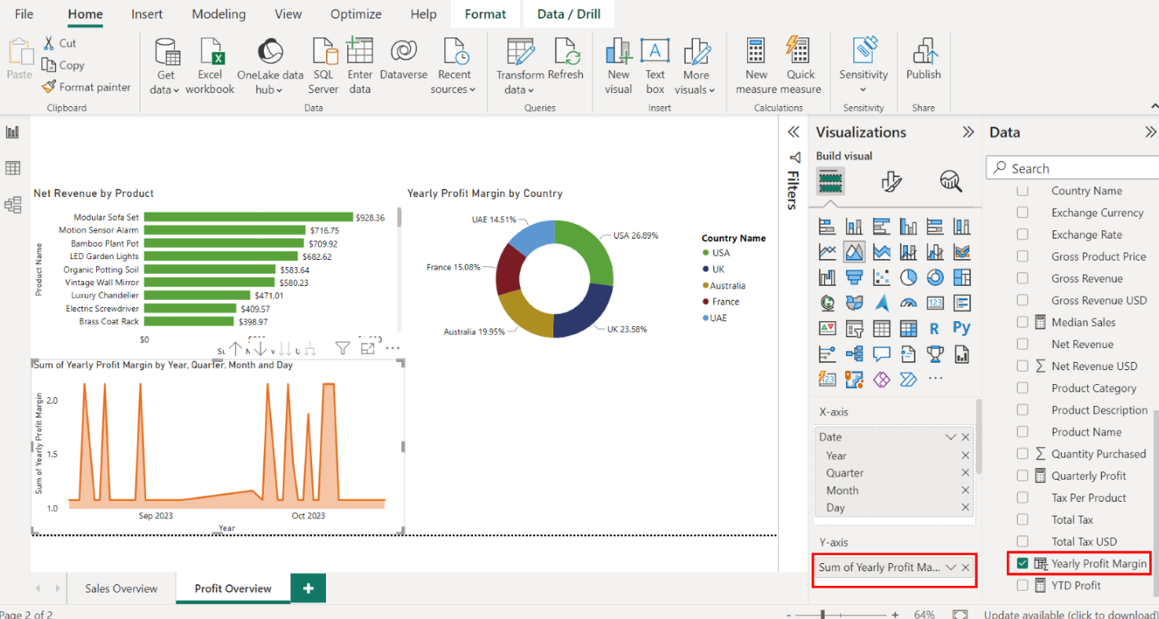Collapse the Visualizations pane
This screenshot has width=1159, height=619.
(967, 132)
